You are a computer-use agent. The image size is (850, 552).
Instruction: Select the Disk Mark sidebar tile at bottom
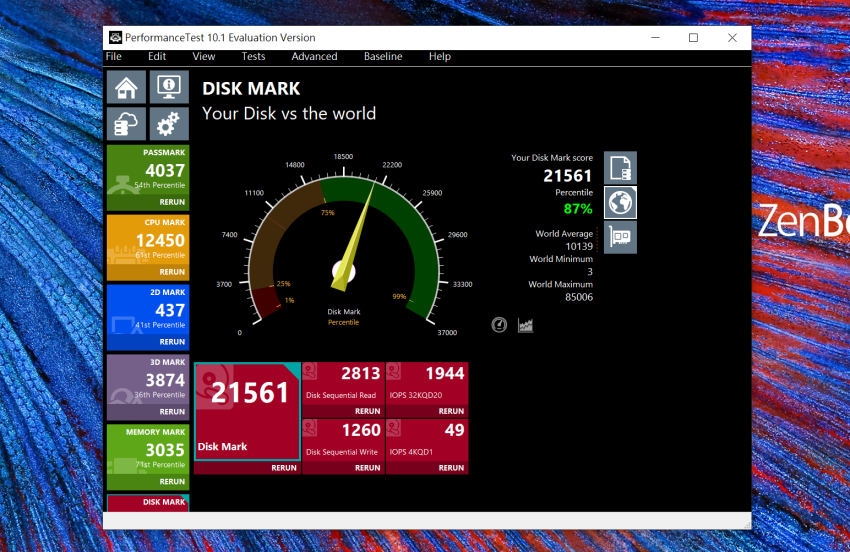click(x=148, y=503)
